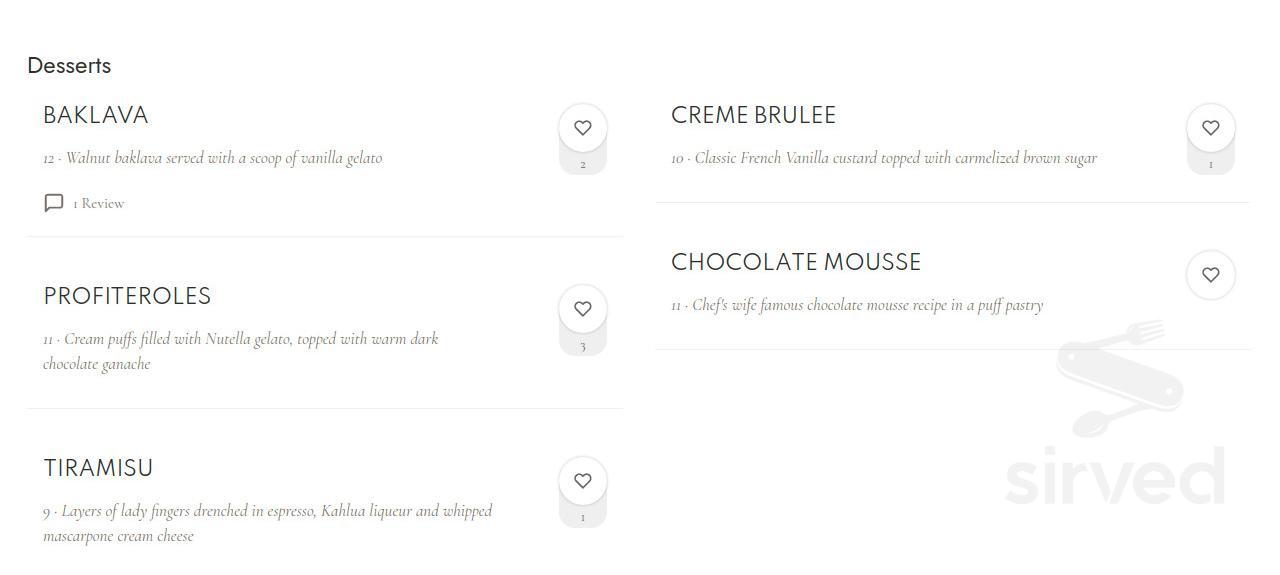The height and width of the screenshot is (575, 1280).
Task: Click the Tiramisu like count badge
Action: coord(583,518)
